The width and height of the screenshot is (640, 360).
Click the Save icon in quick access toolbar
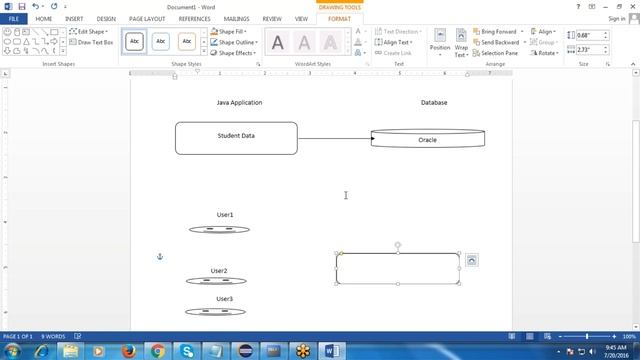click(x=22, y=7)
